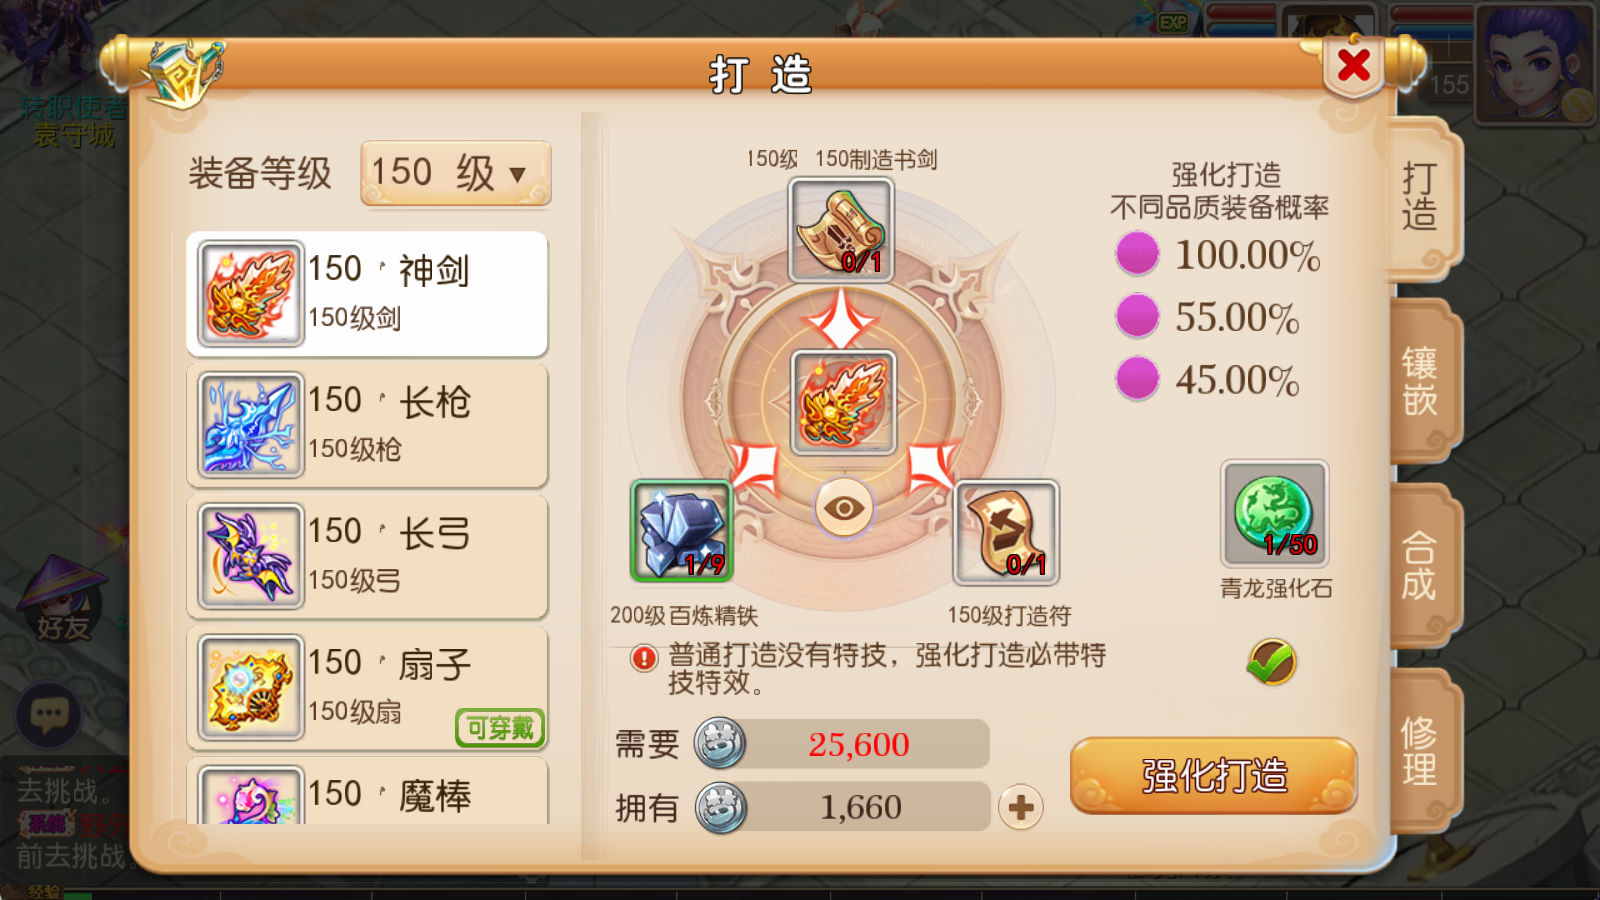1600x900 pixels.
Task: Open the 150级 equipment level dropdown
Action: [455, 173]
